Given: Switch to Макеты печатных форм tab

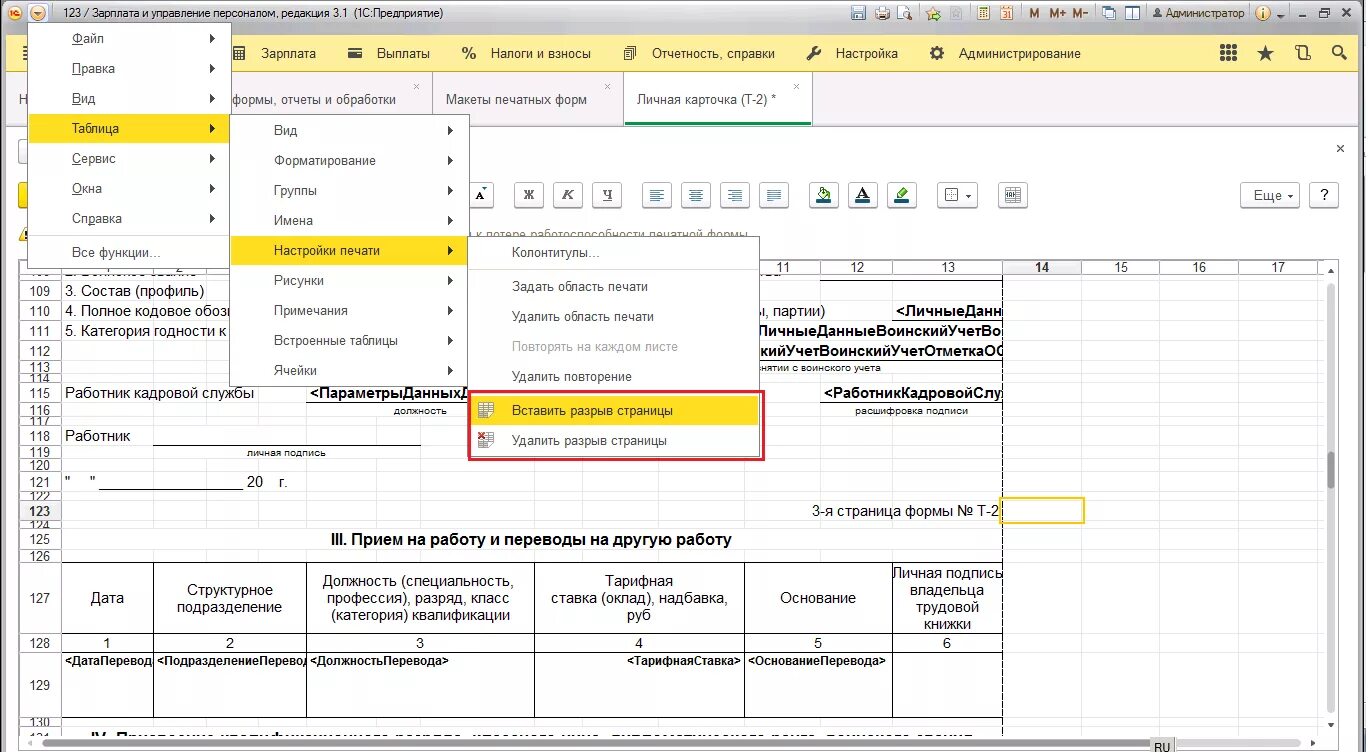Looking at the screenshot, I should click(528, 99).
